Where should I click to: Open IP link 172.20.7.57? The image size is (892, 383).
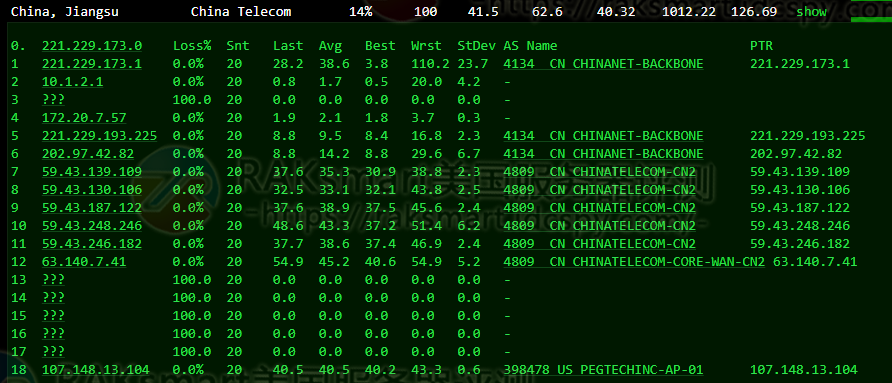[x=84, y=118]
